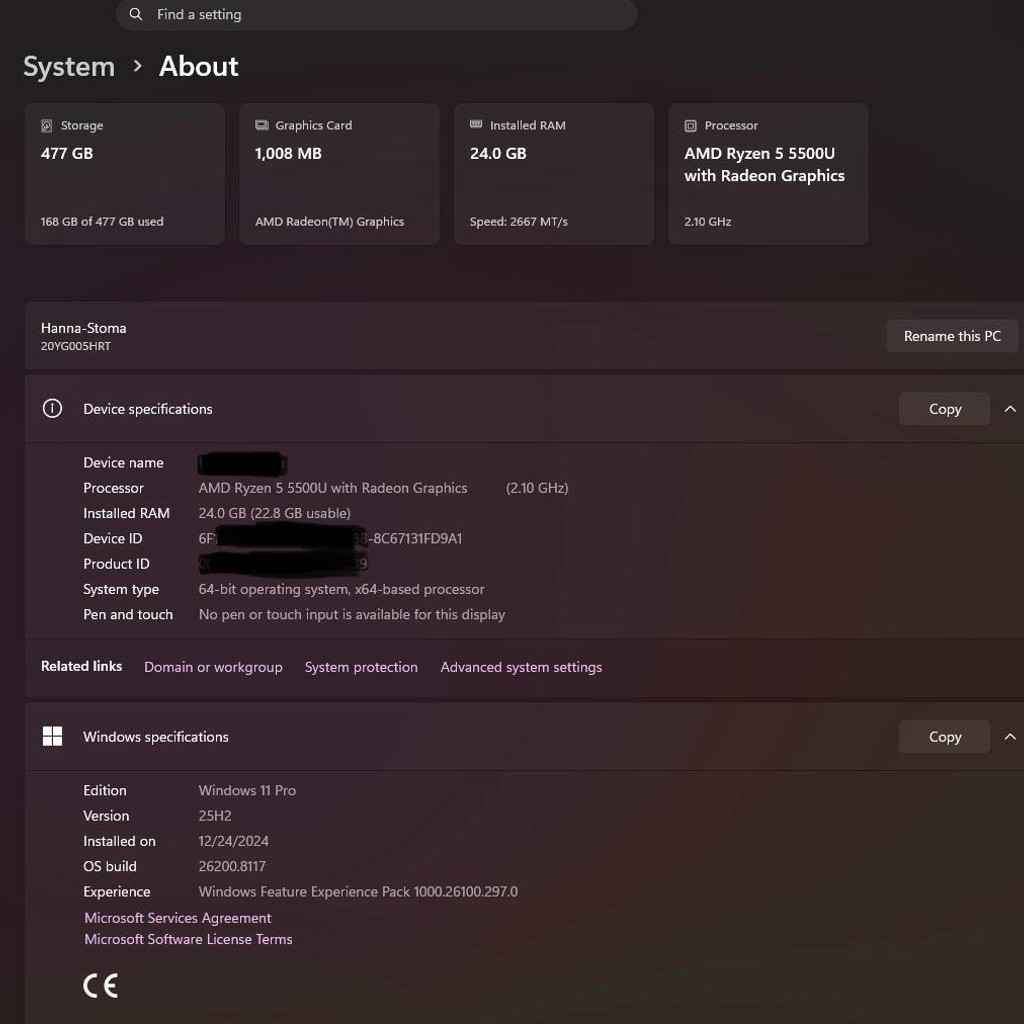The height and width of the screenshot is (1024, 1024).
Task: Select the No pen or touch input text
Action: pyautogui.click(x=351, y=615)
